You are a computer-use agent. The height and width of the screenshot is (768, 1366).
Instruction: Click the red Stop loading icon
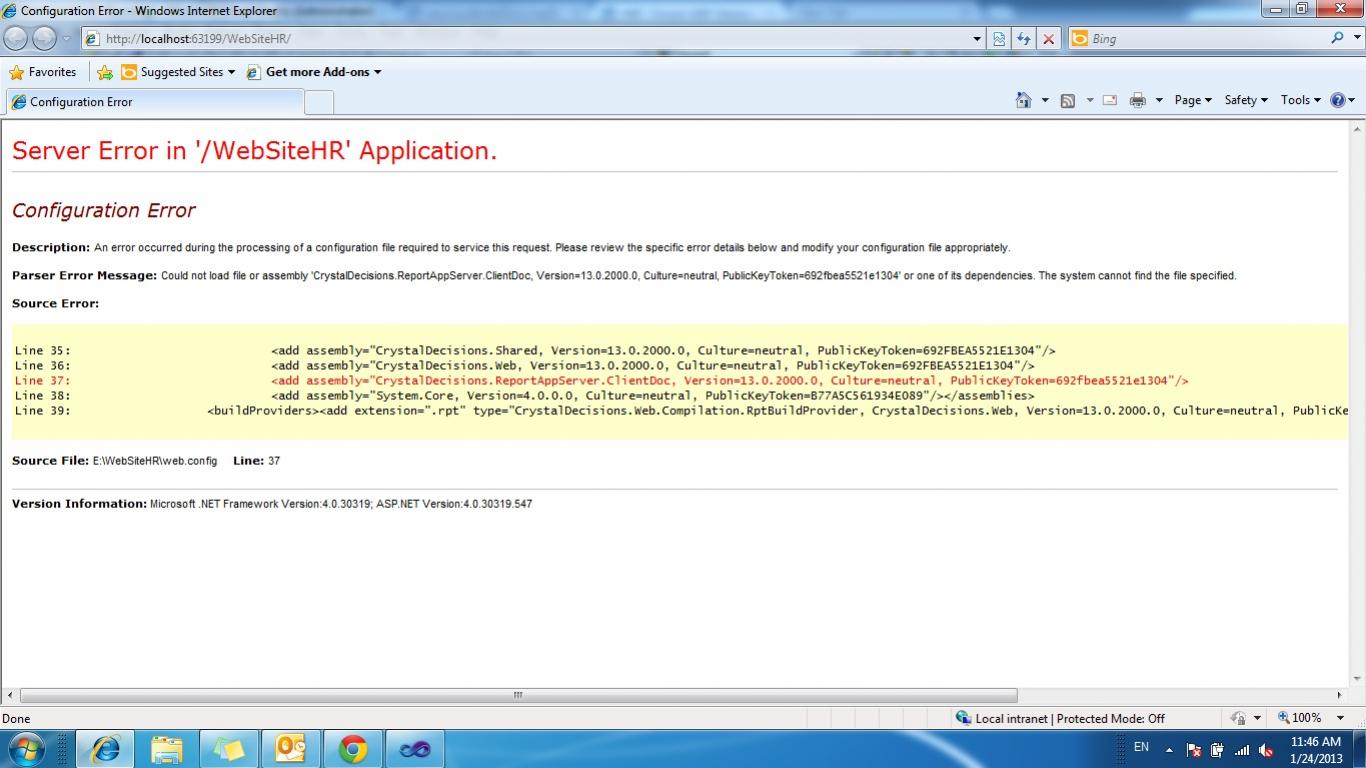coord(1048,39)
